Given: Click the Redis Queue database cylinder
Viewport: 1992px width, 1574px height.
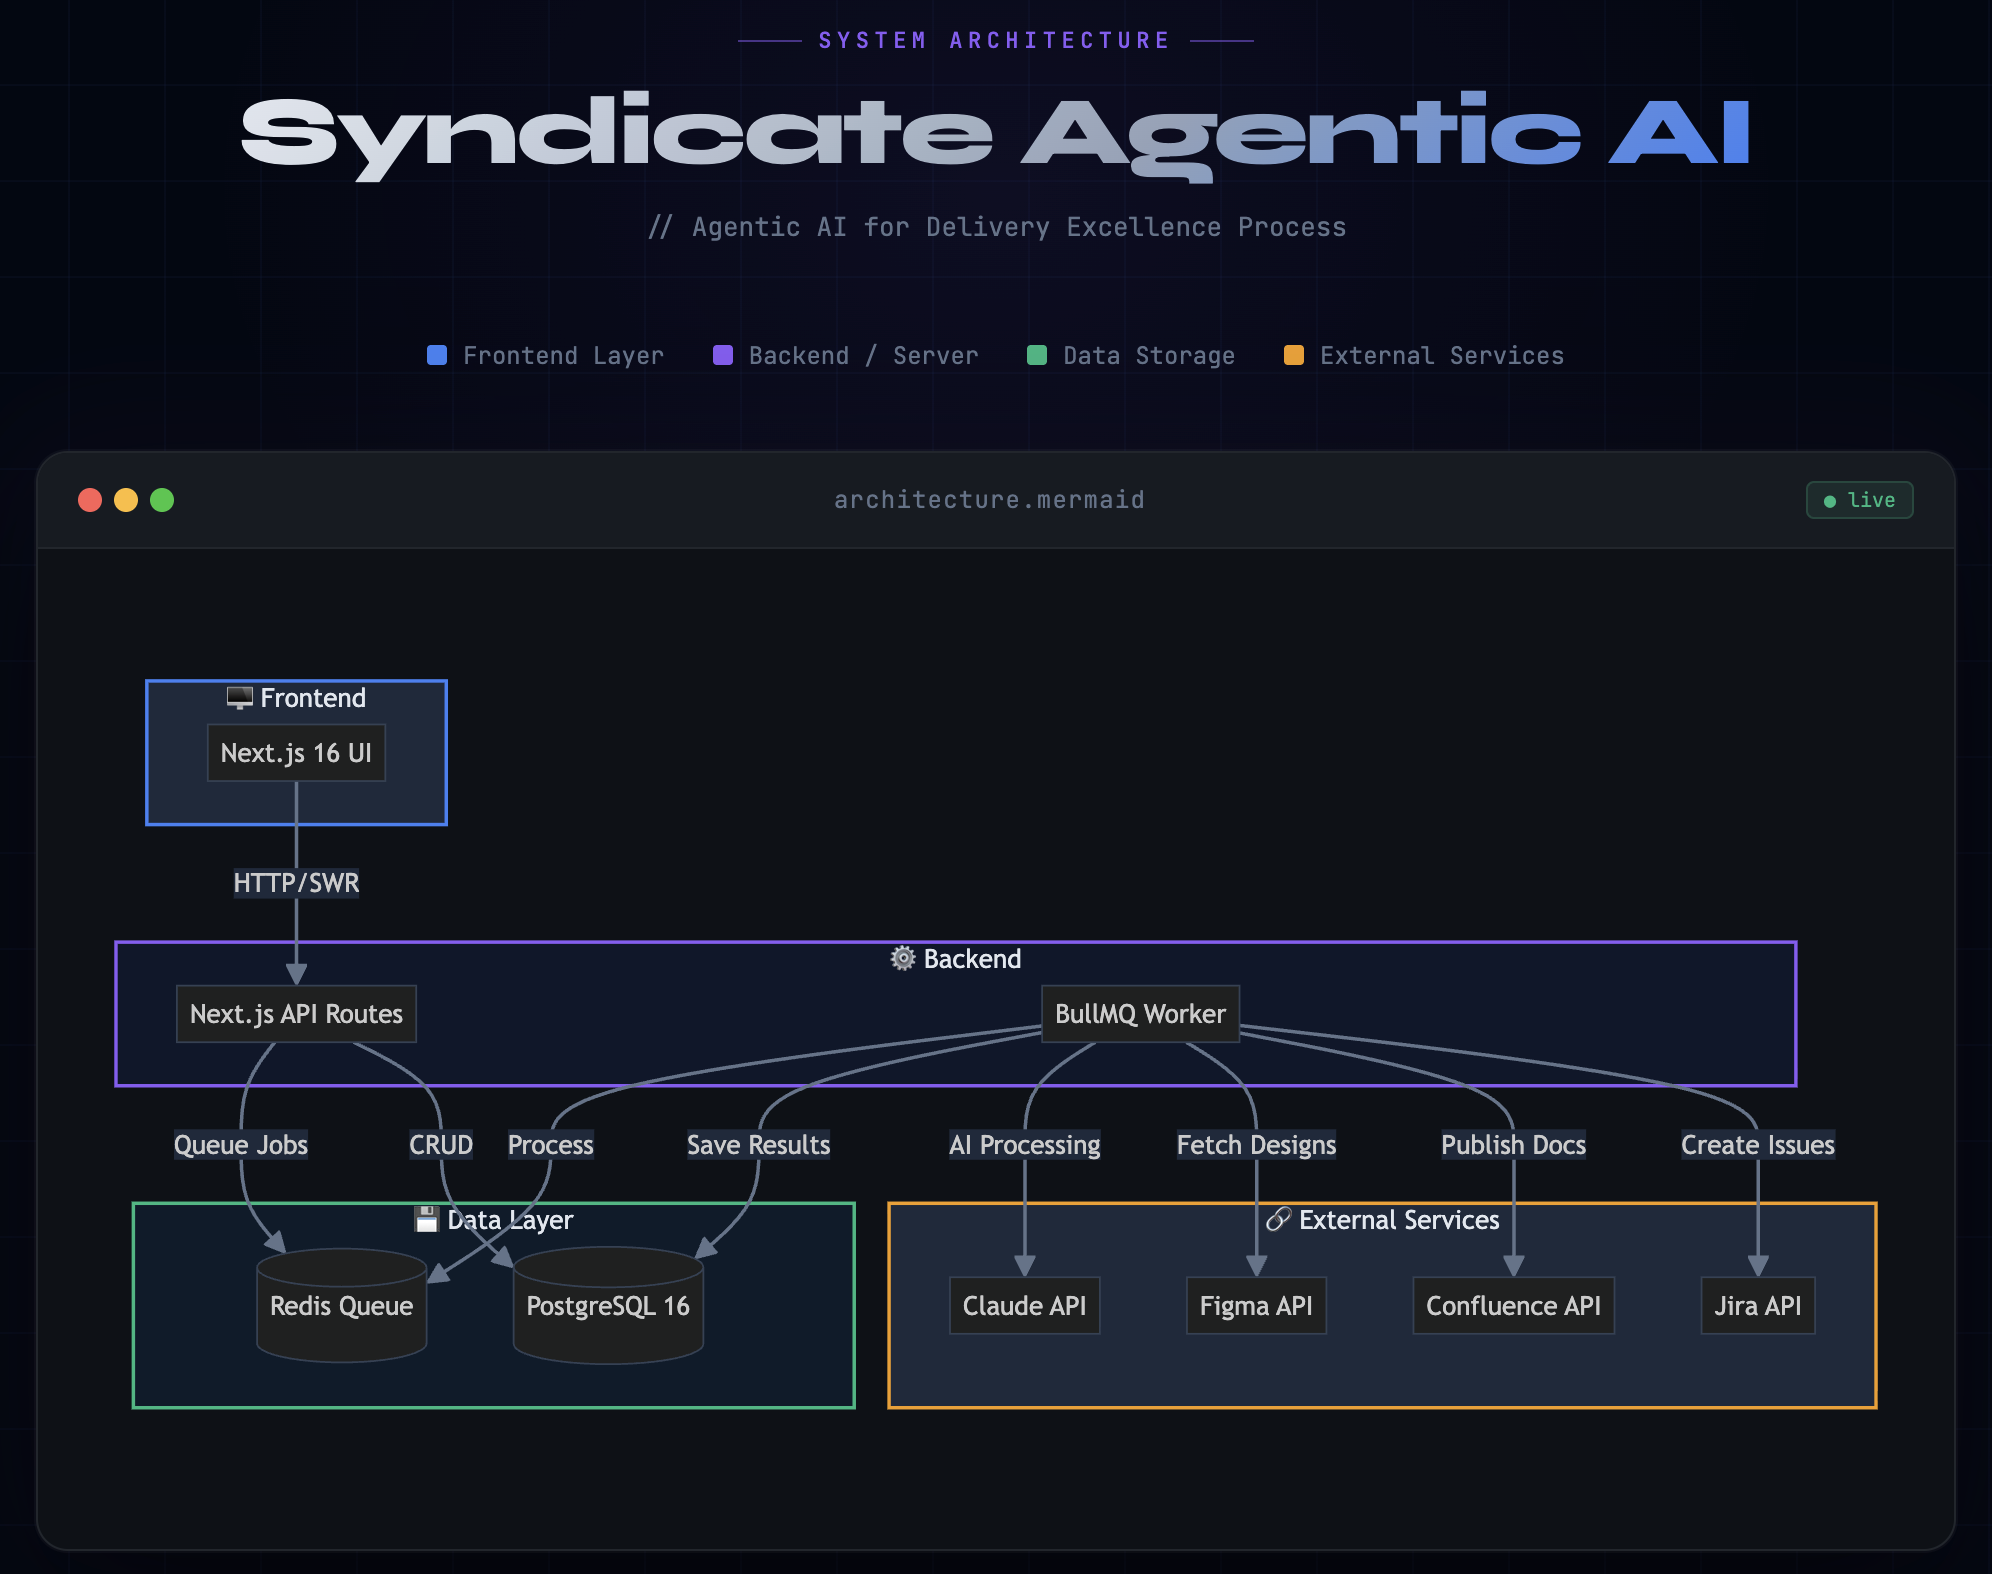Looking at the screenshot, I should (x=341, y=1306).
